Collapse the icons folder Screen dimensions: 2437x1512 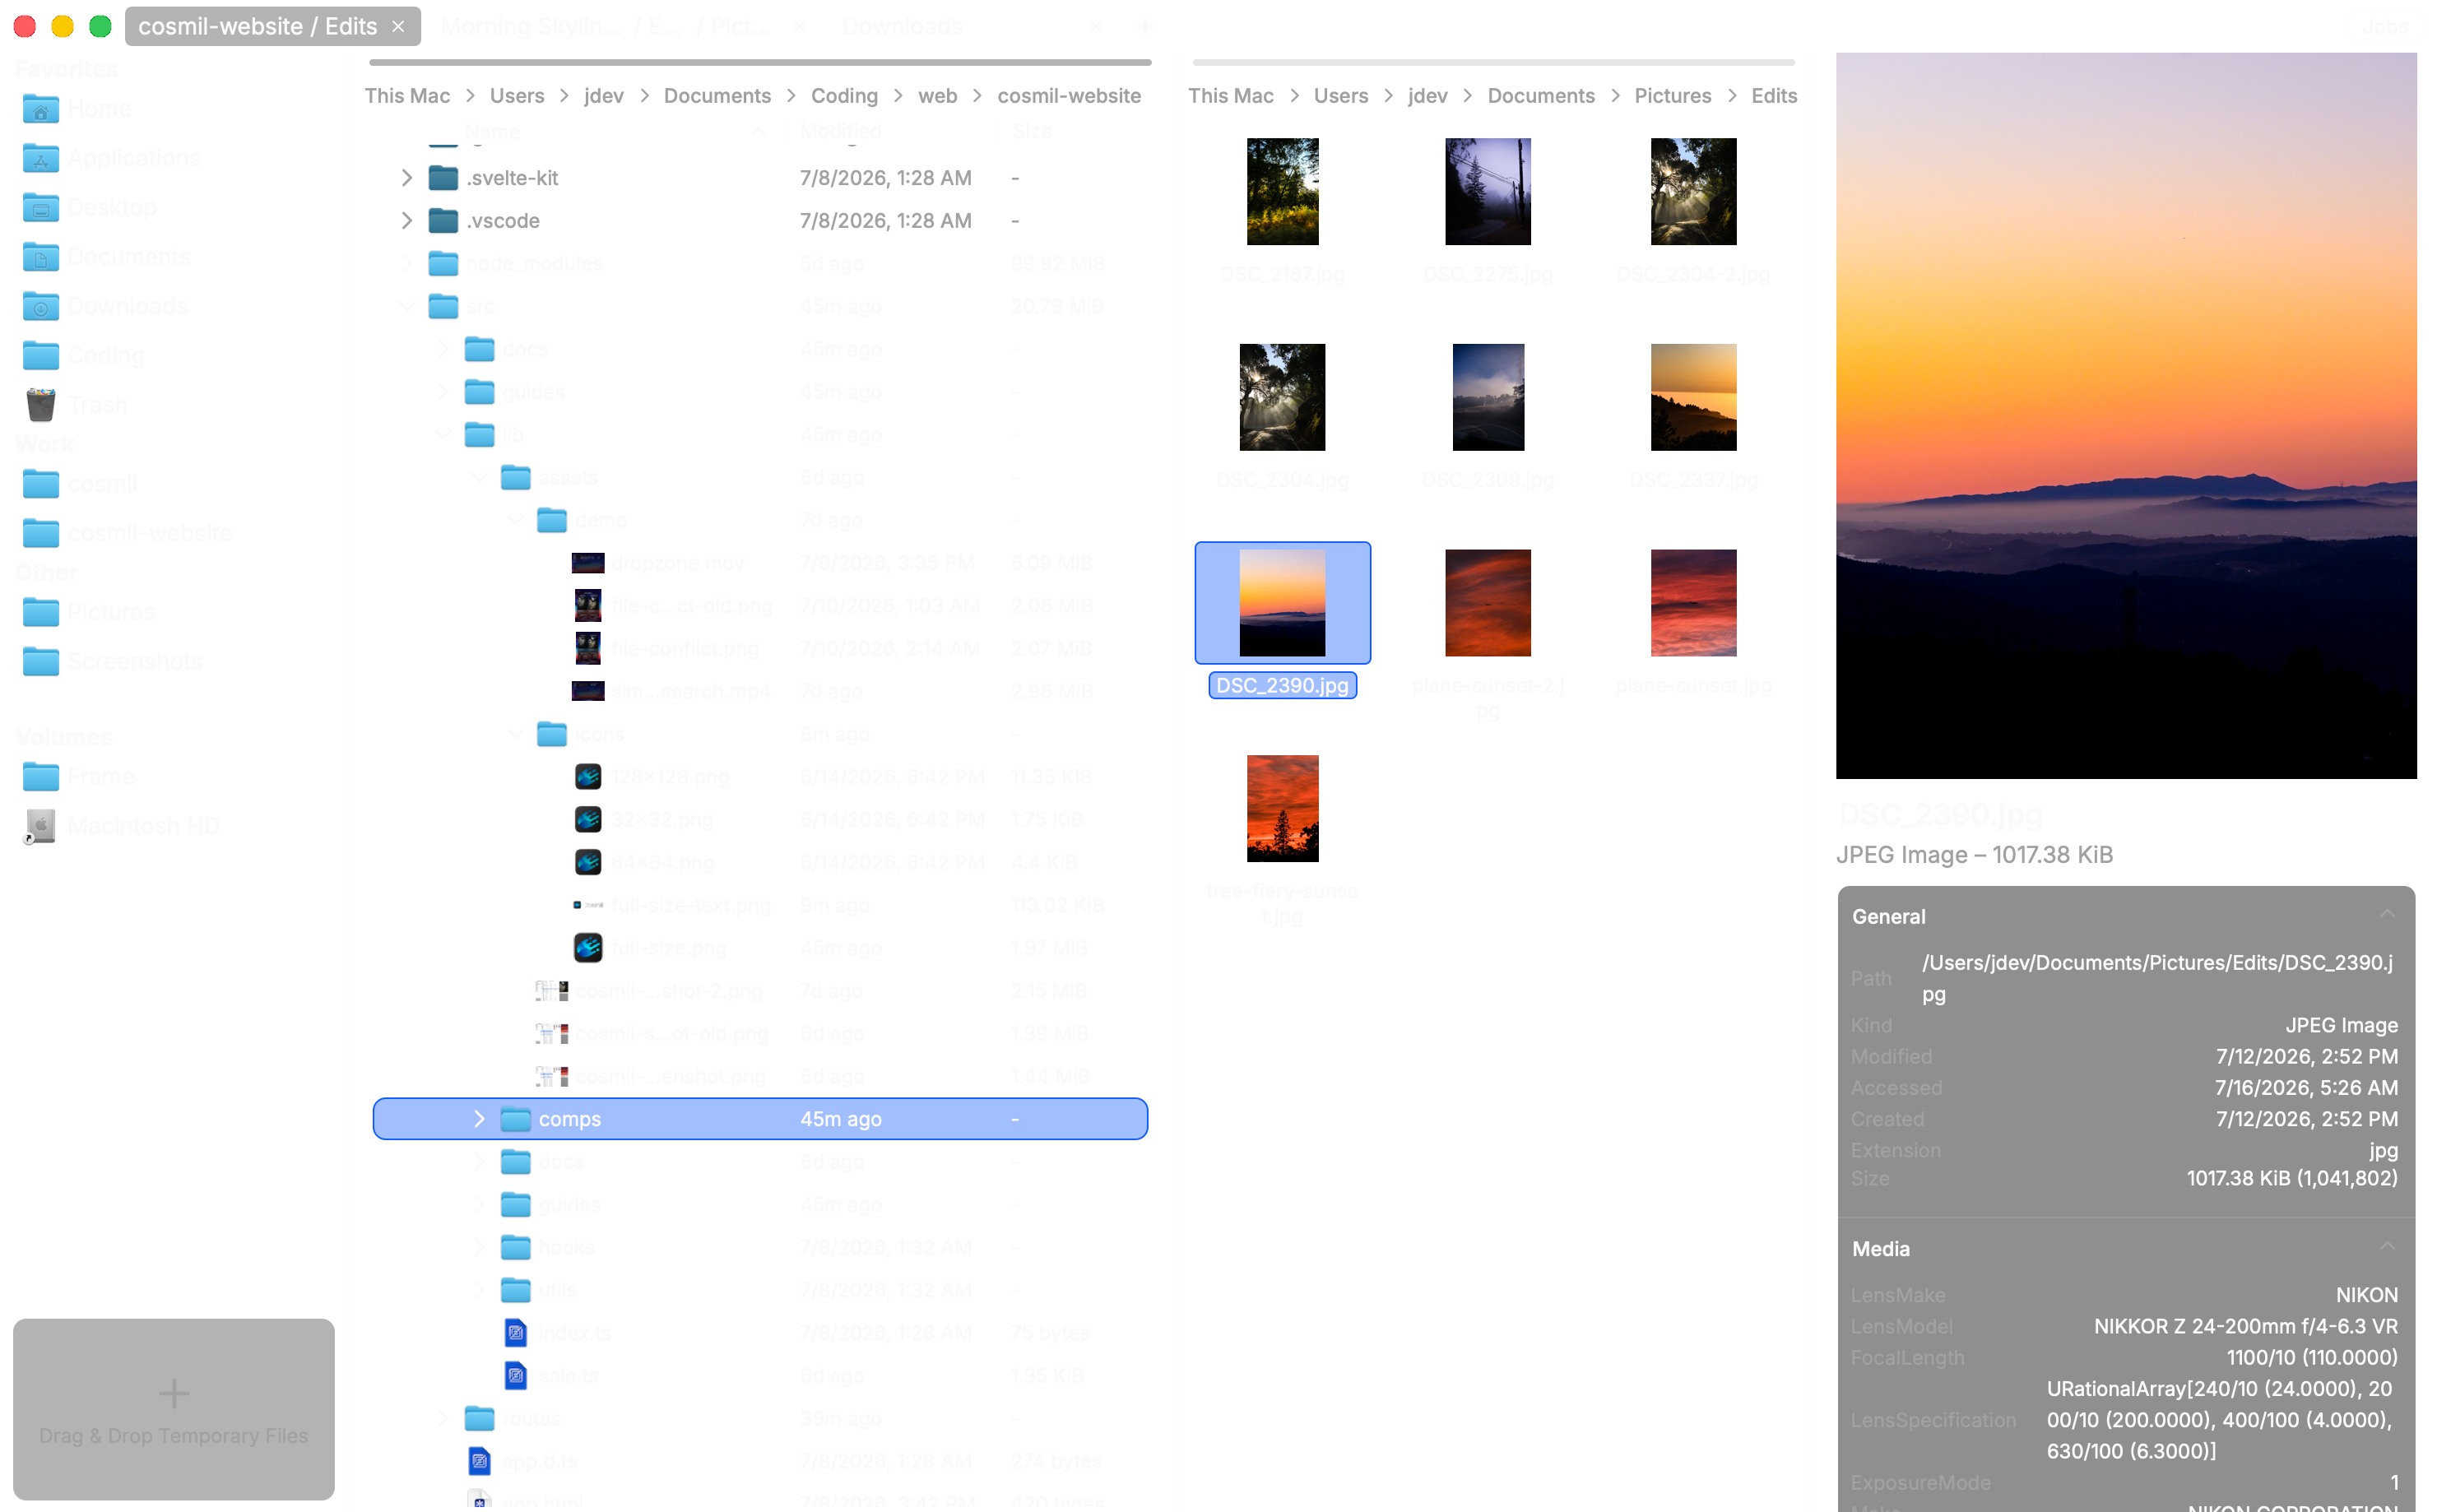click(x=514, y=733)
